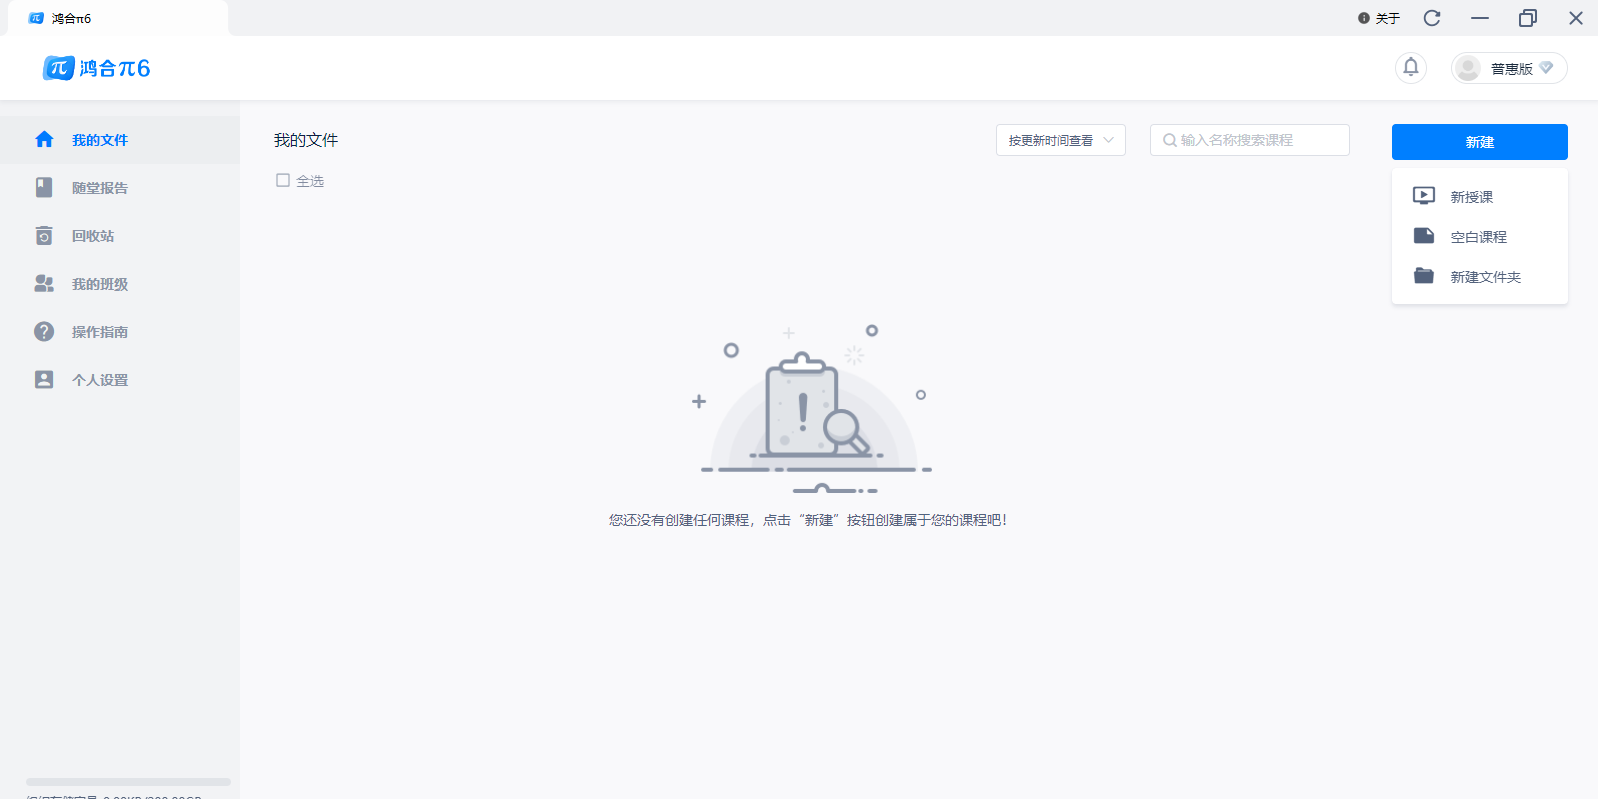This screenshot has height=799, width=1598.
Task: Expand the 按更新时间查看 sort dropdown
Action: pos(1060,140)
